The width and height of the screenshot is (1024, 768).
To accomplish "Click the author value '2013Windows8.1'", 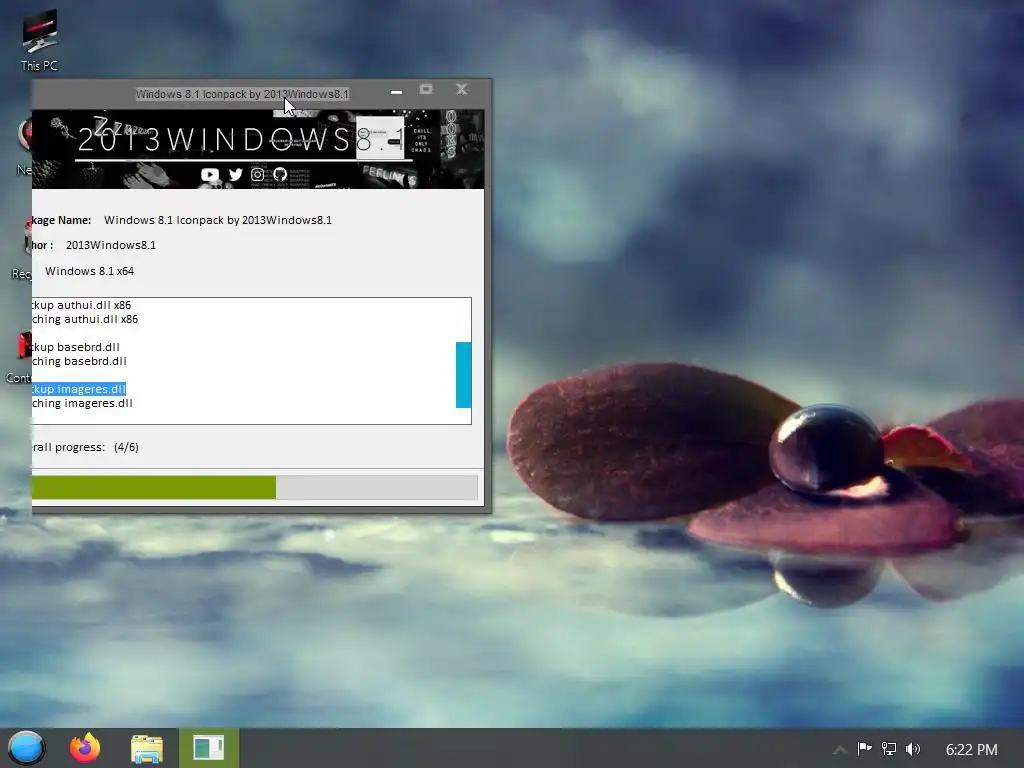I will tap(111, 246).
